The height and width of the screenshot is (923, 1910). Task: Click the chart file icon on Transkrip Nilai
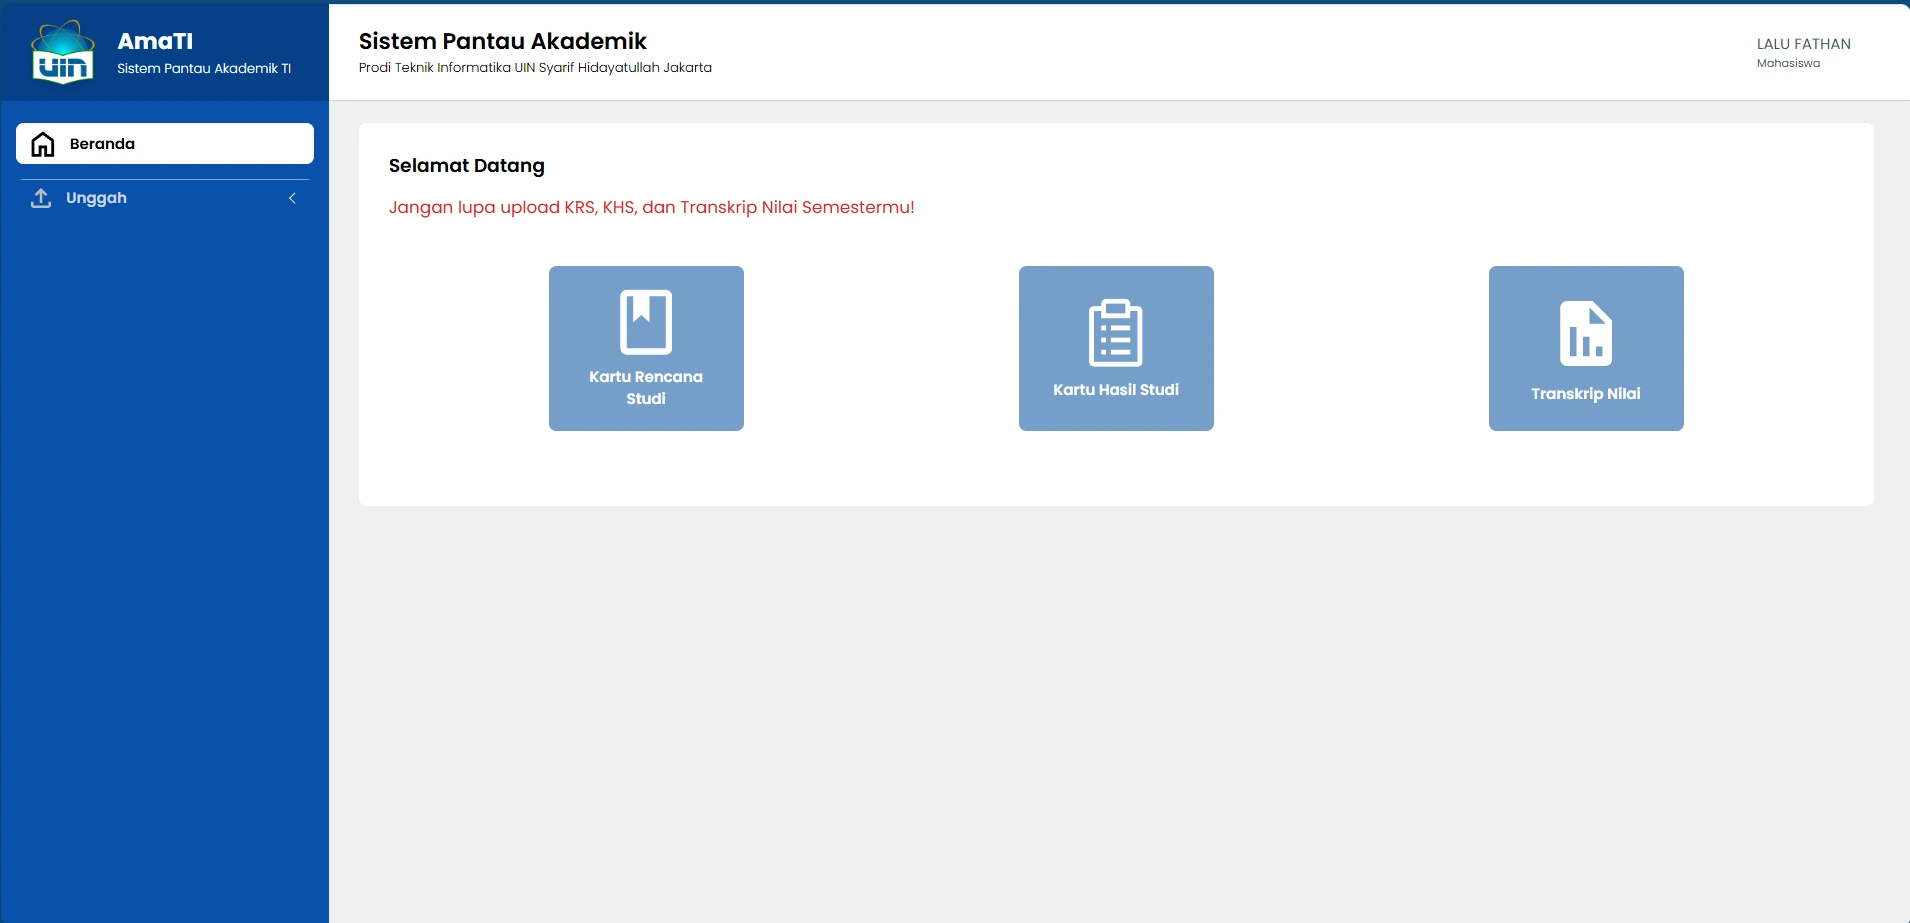point(1586,334)
